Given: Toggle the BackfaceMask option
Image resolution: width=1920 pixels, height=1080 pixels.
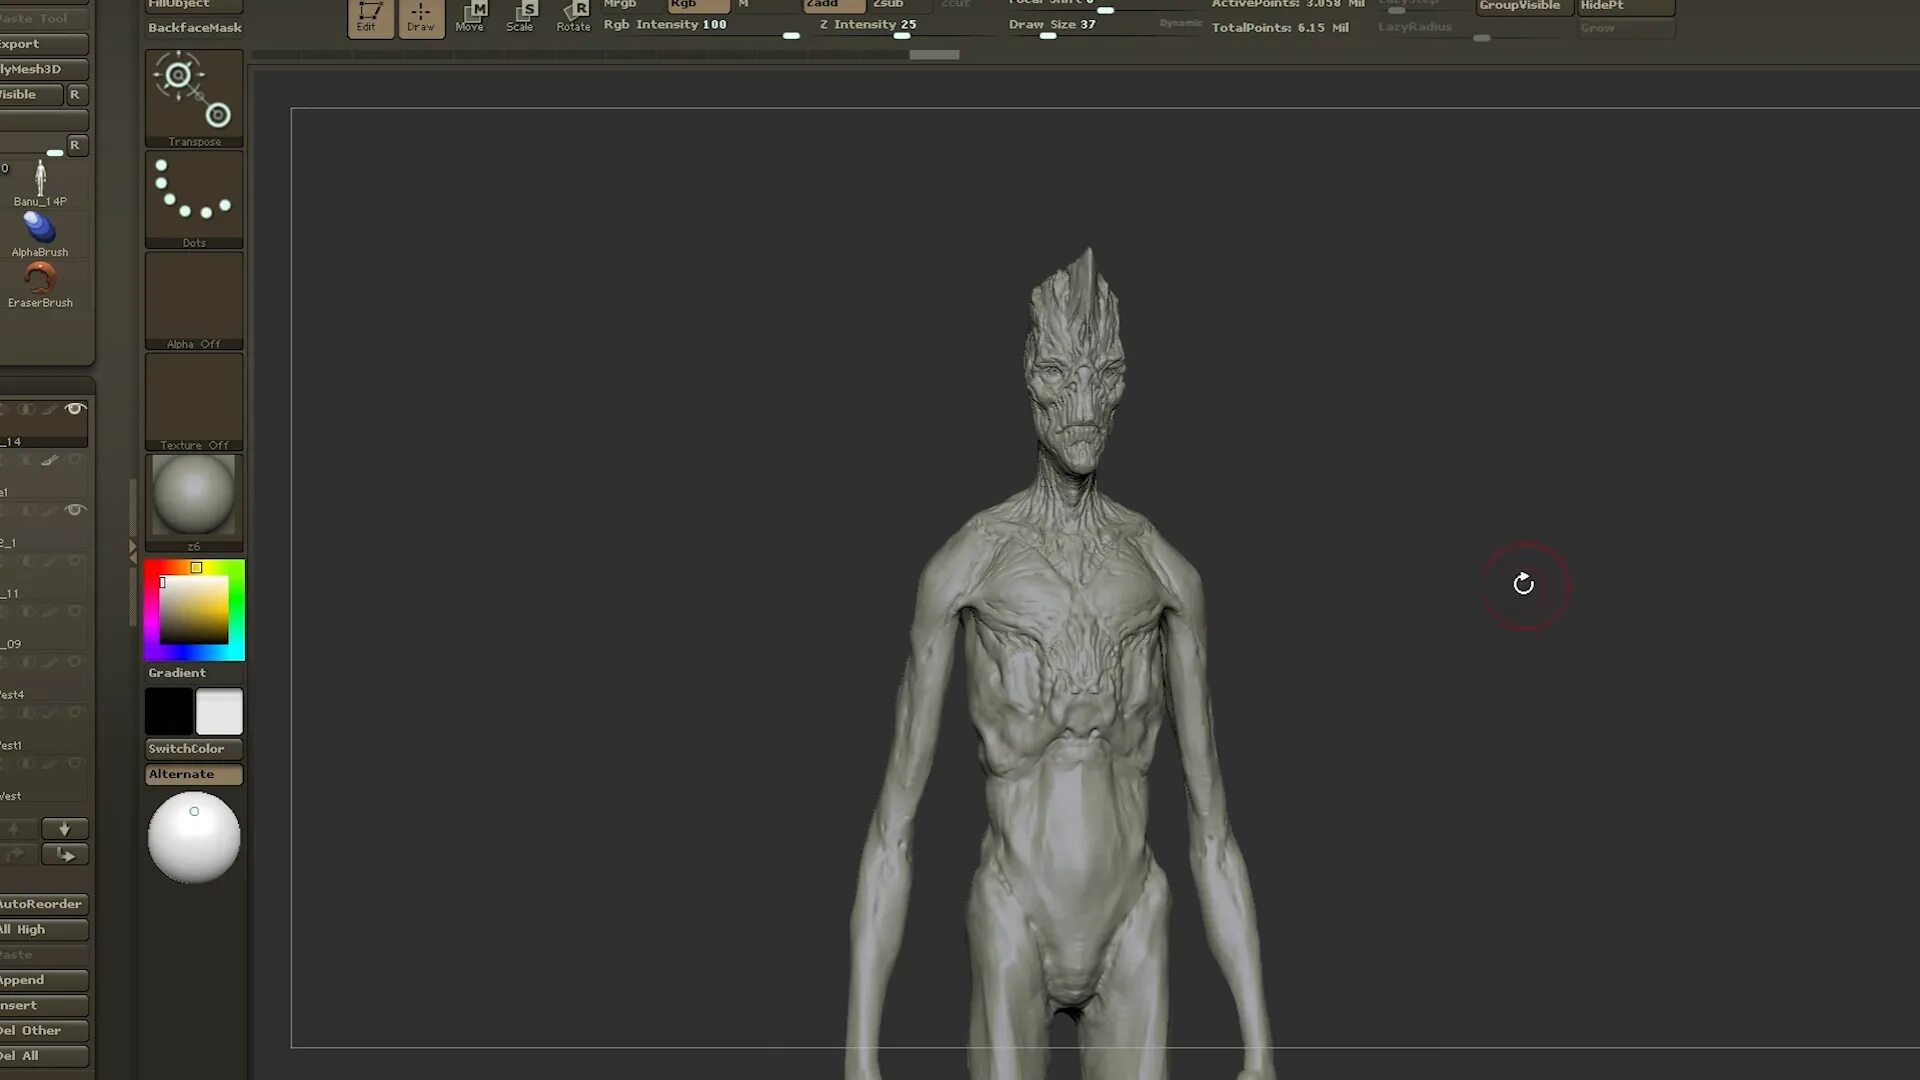Looking at the screenshot, I should (194, 27).
